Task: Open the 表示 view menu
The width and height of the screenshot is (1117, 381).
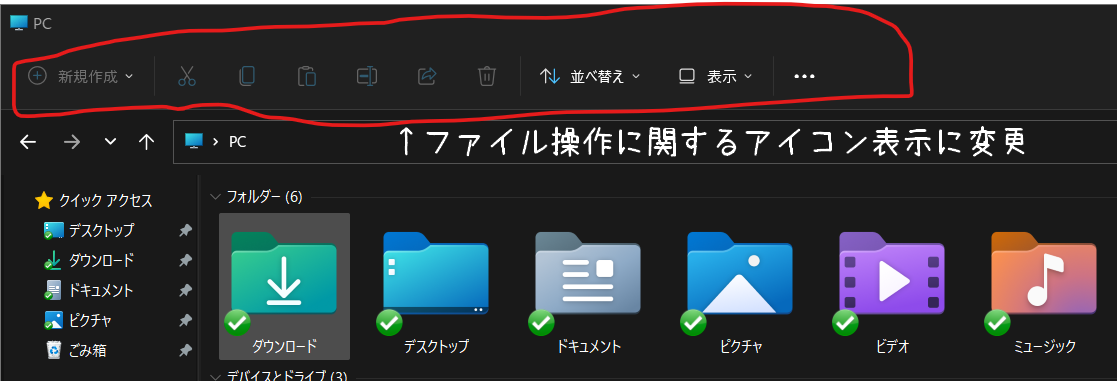Action: pos(716,76)
